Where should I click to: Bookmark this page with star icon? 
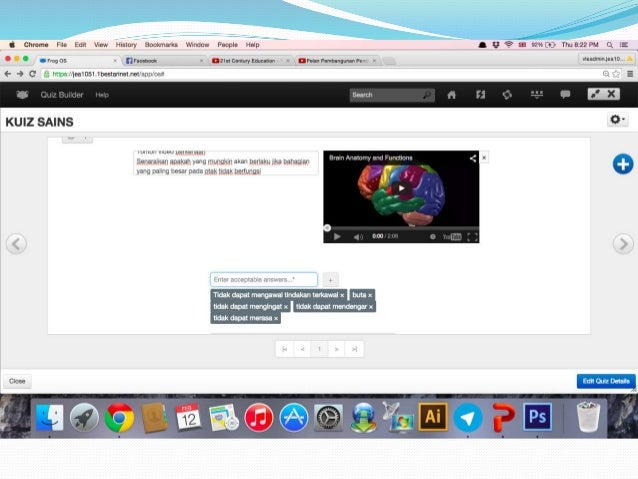[x=616, y=74]
